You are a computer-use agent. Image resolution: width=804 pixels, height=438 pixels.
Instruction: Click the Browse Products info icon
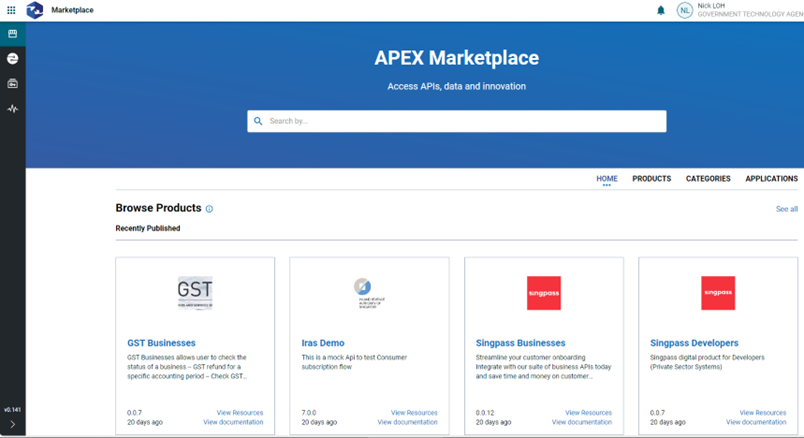(x=209, y=209)
